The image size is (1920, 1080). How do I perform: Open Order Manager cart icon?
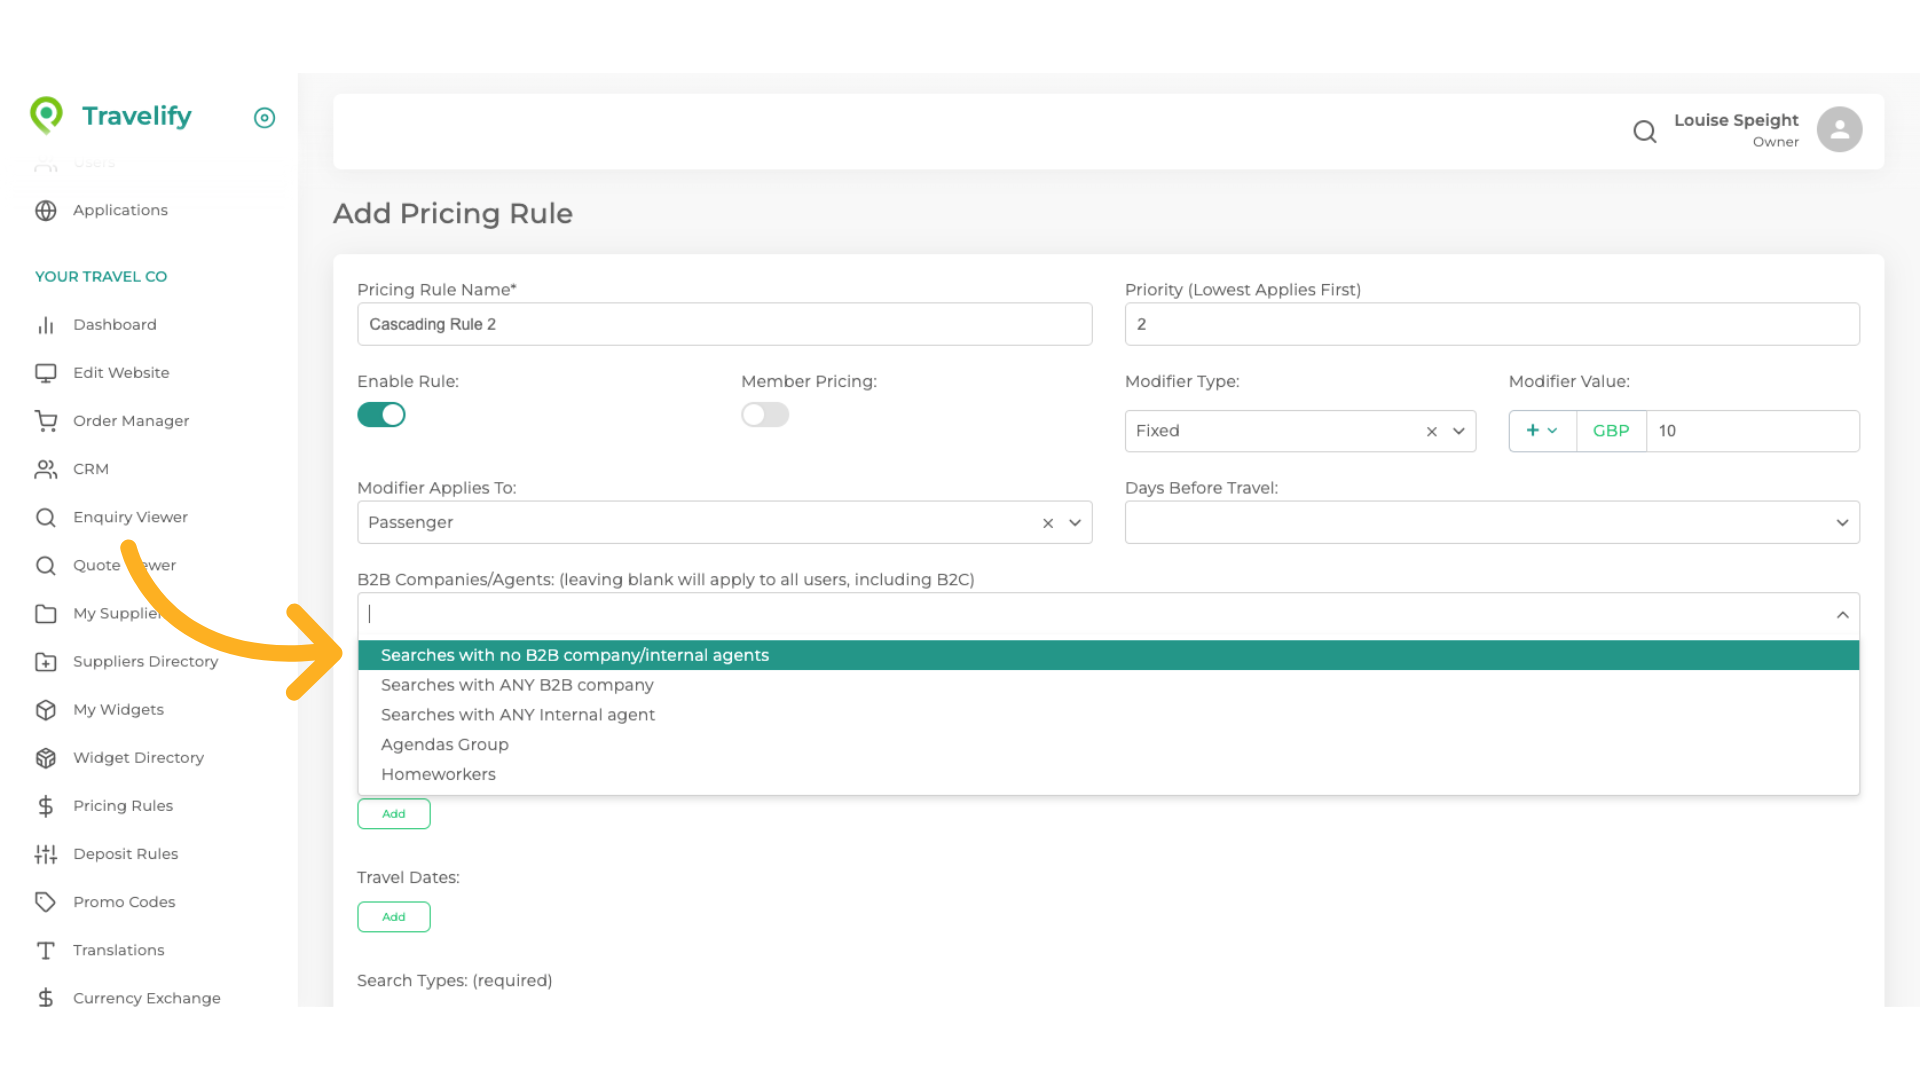click(46, 421)
